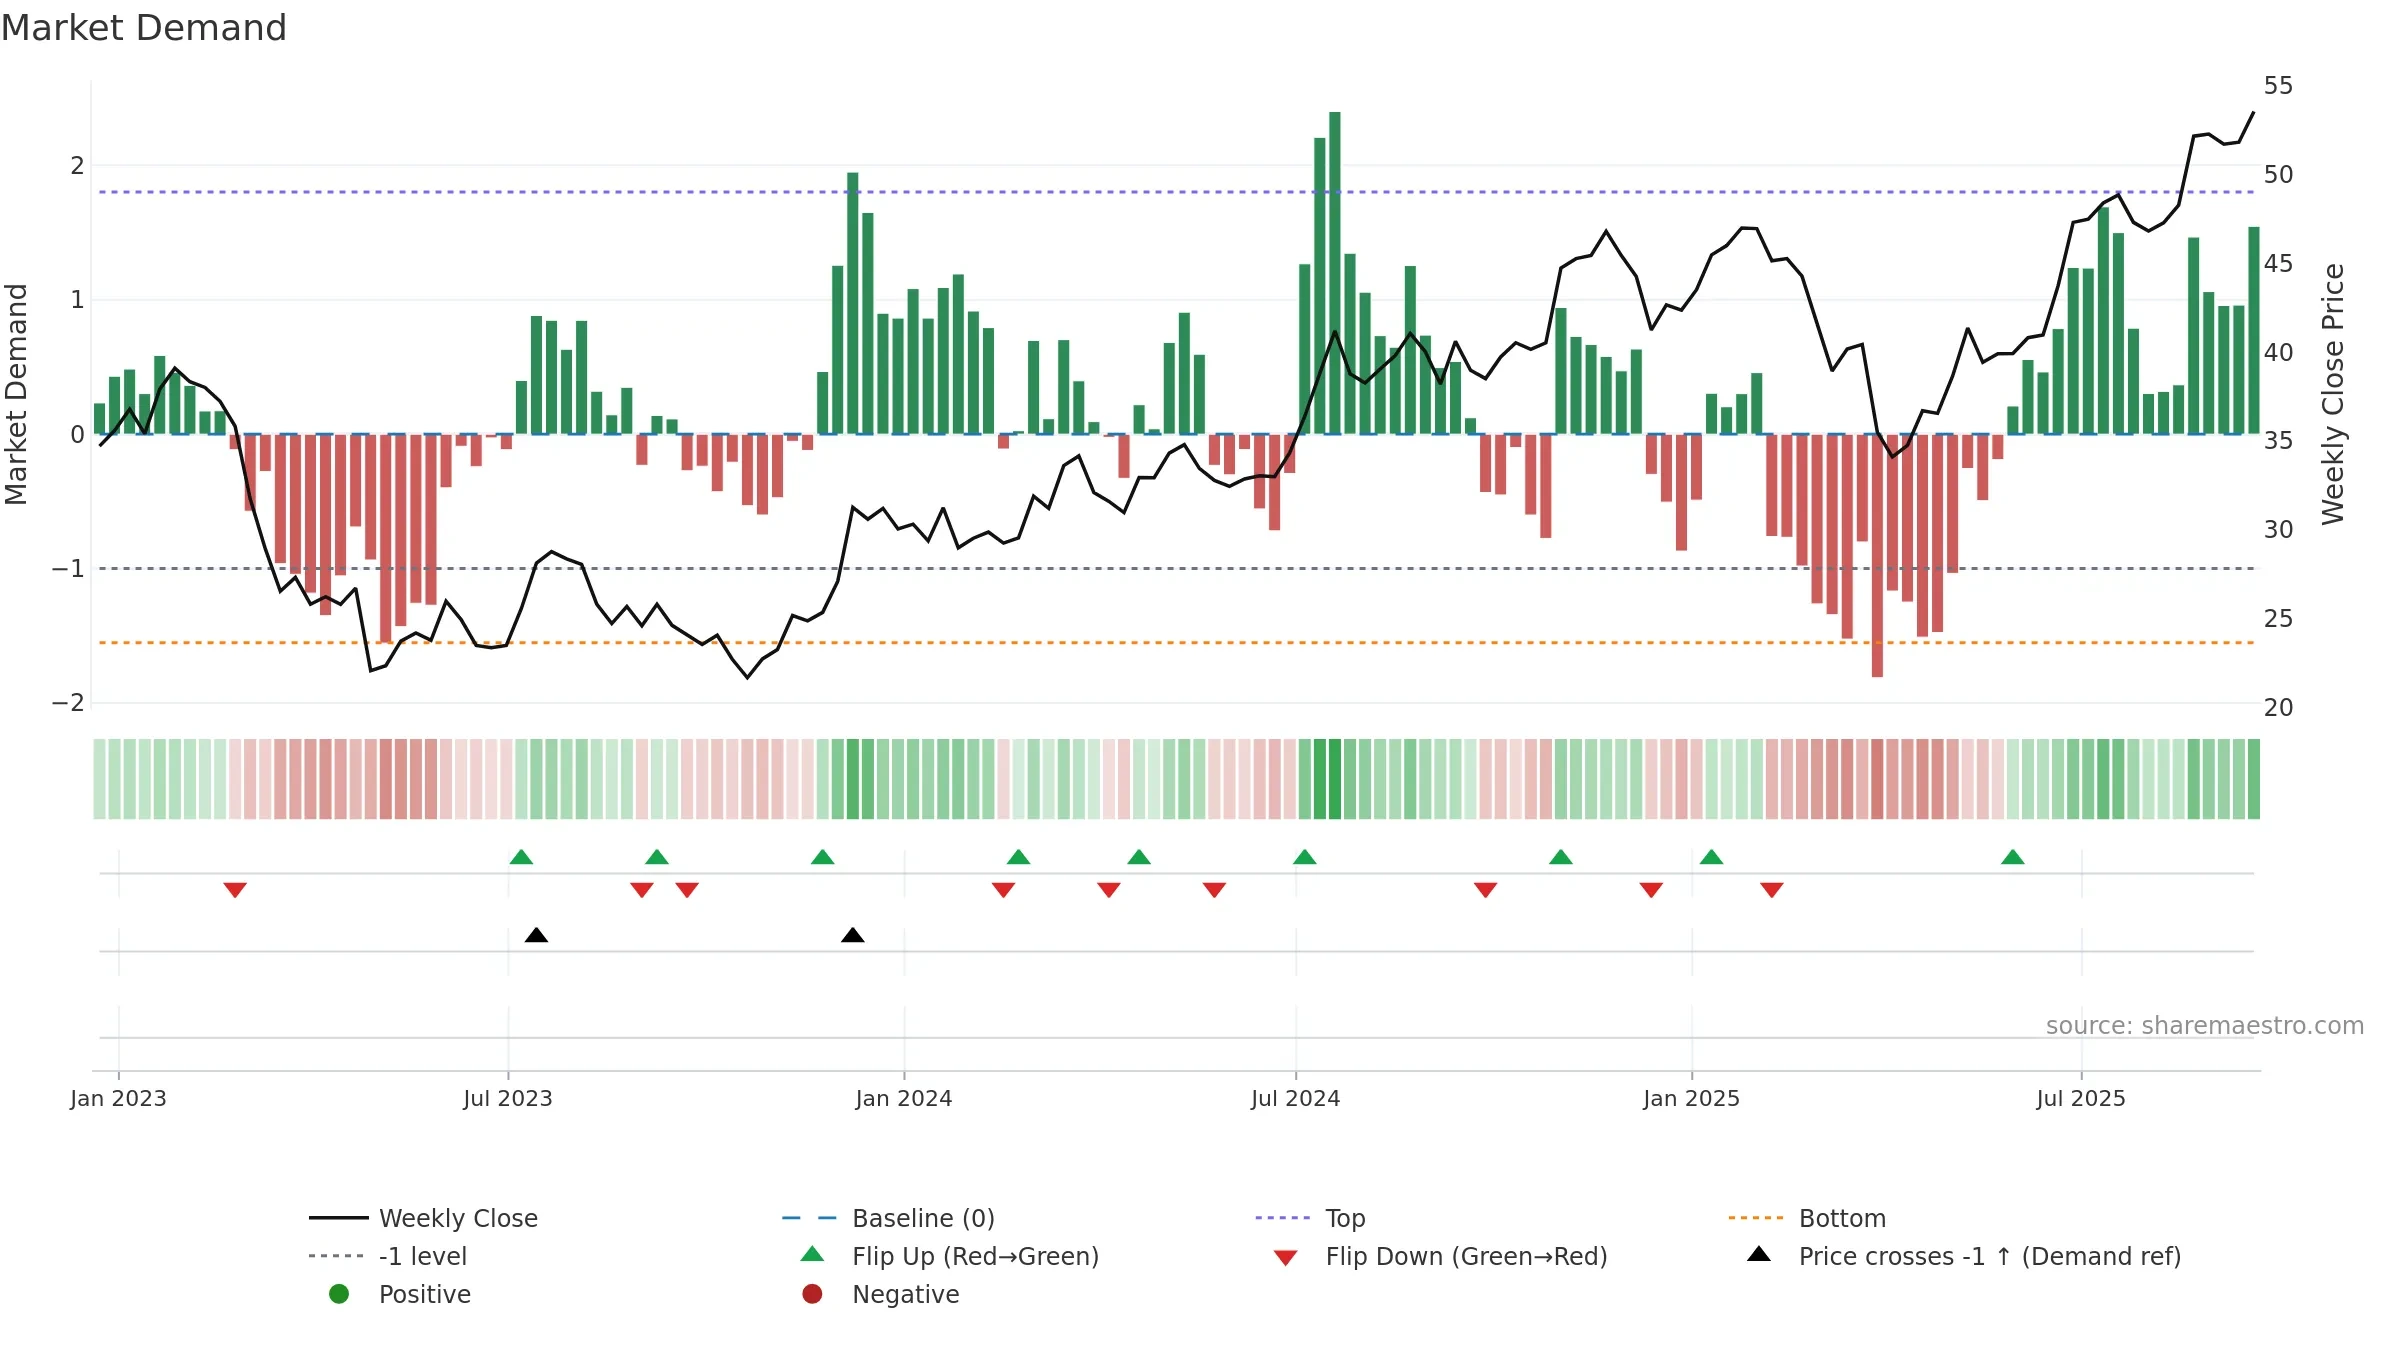Toggle the Baseline (0) legend label
The image size is (2400, 1350).
923,1218
